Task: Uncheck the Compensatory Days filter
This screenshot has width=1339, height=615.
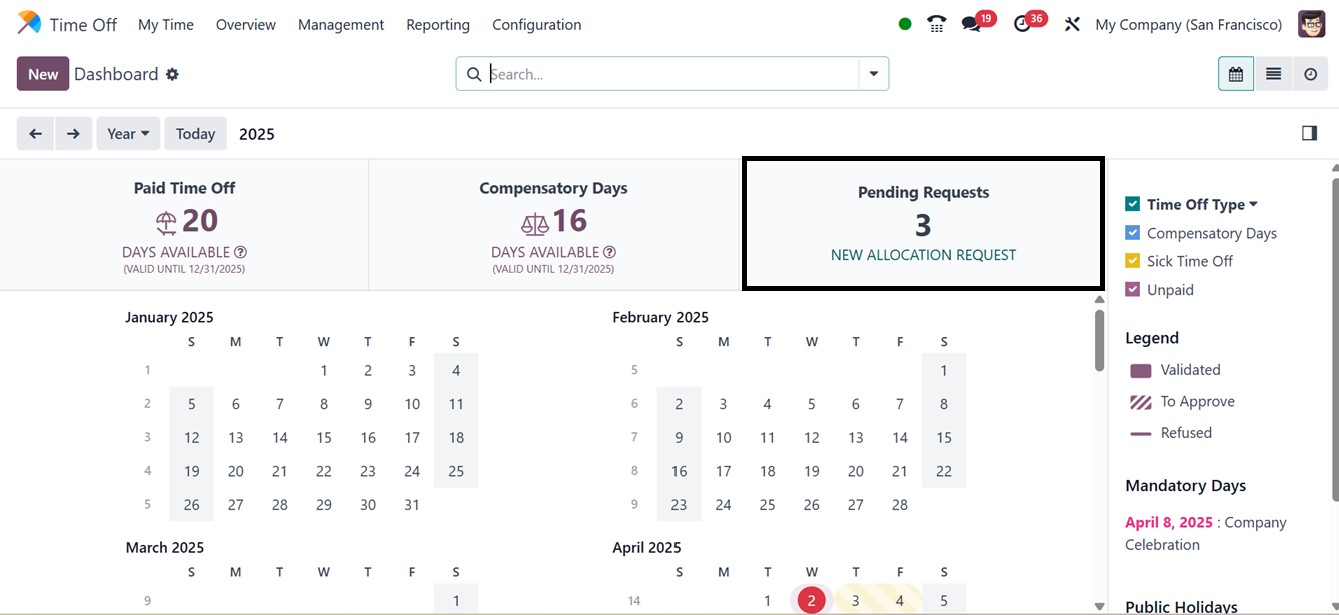Action: coord(1133,233)
